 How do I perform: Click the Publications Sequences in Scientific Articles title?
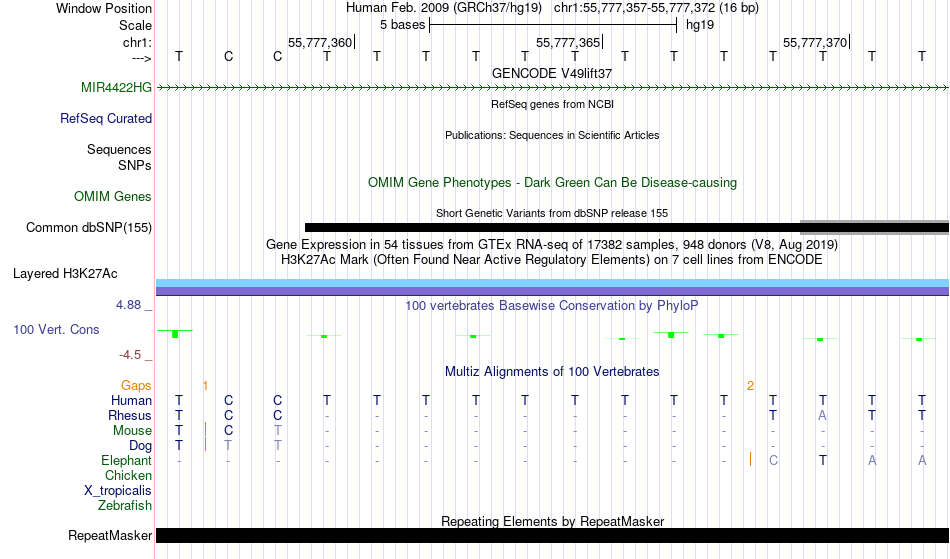[552, 135]
